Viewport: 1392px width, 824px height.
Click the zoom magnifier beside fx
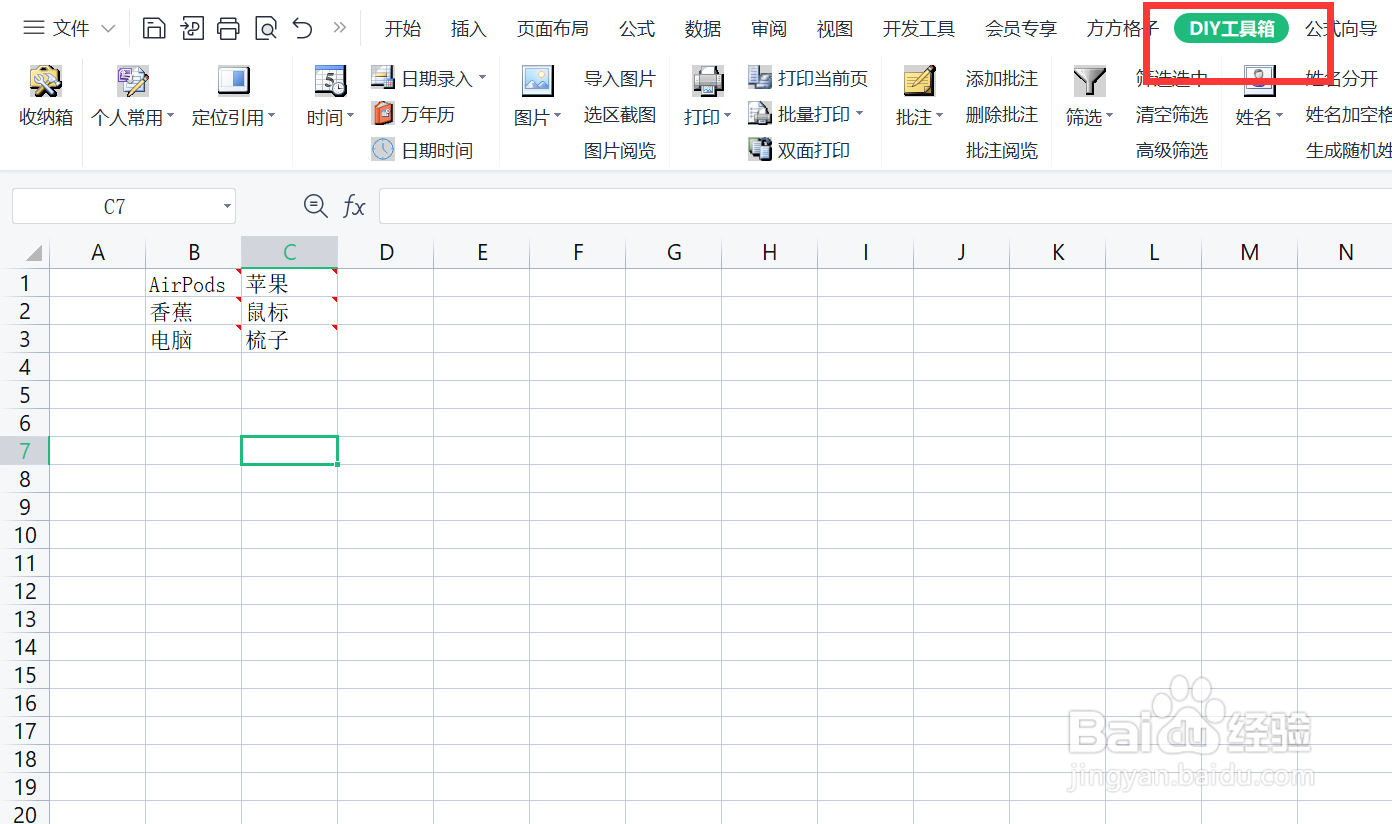(316, 206)
